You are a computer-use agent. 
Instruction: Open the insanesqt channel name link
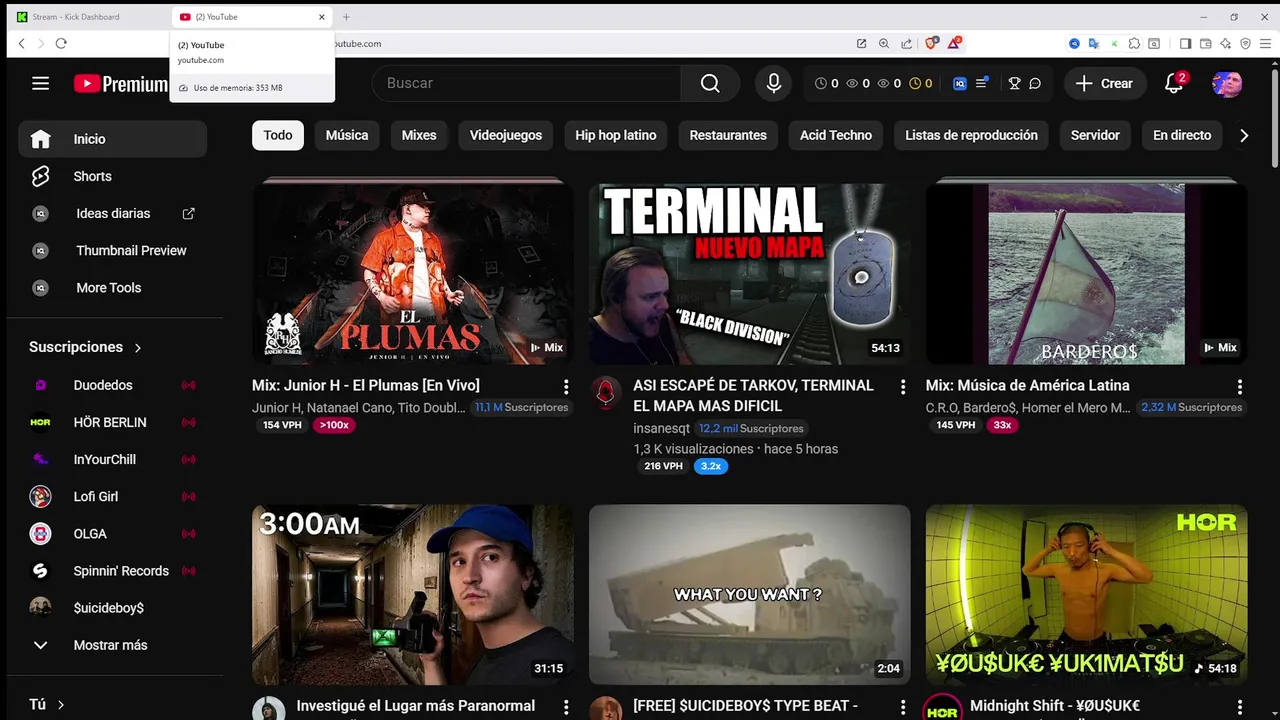[x=661, y=428]
